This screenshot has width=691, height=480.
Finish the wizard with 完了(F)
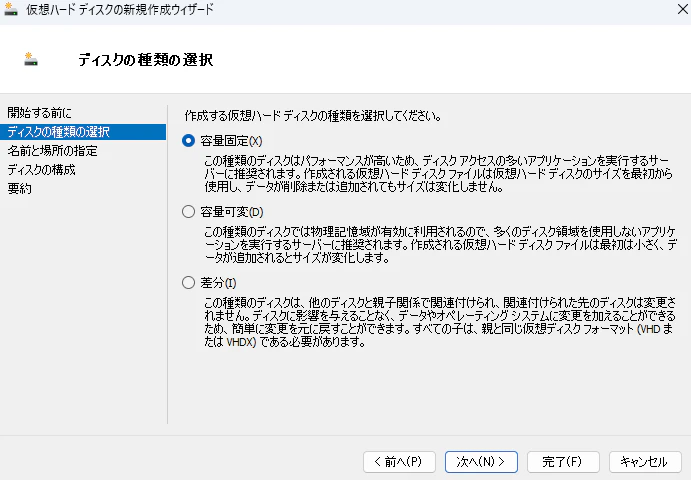click(x=563, y=461)
